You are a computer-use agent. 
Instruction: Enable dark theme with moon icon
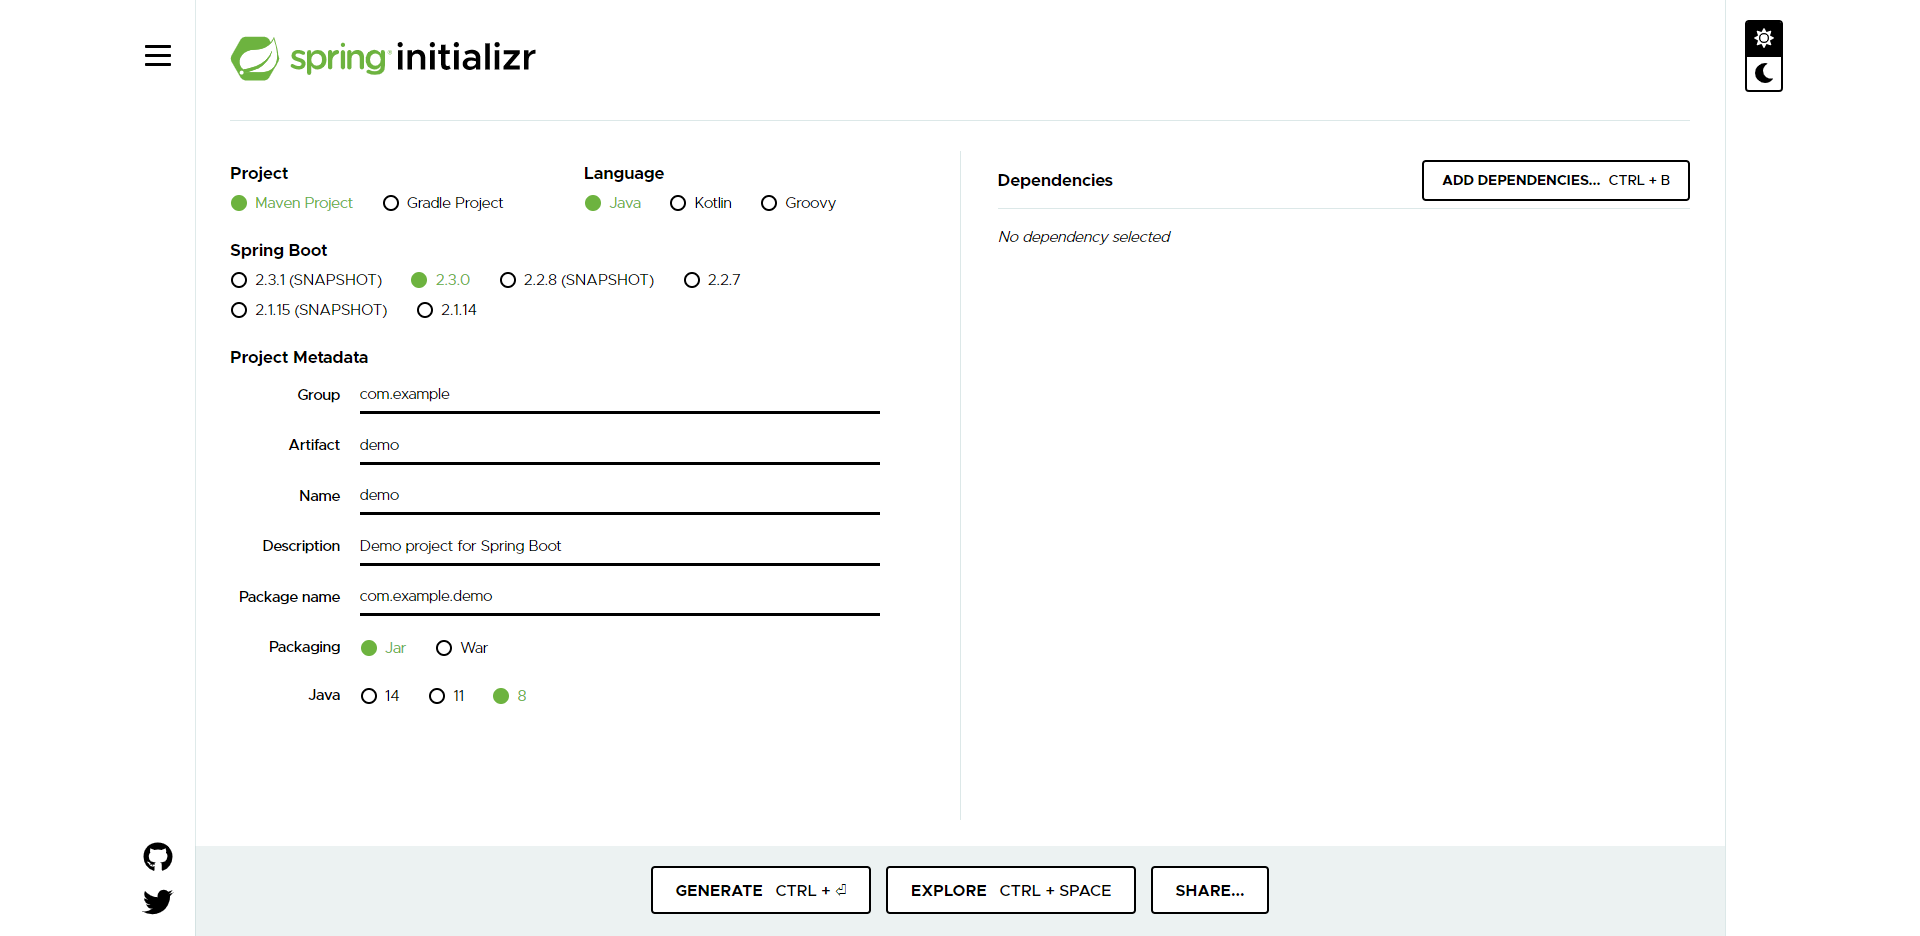tap(1763, 73)
